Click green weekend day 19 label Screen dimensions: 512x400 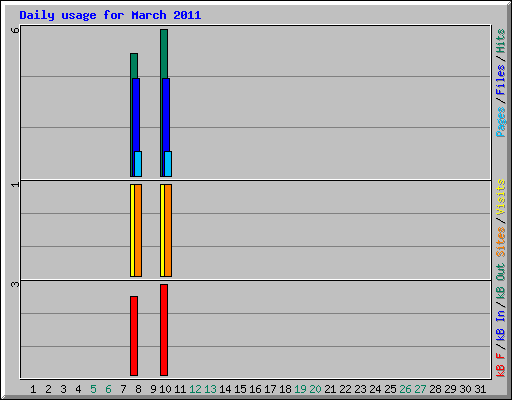300,389
